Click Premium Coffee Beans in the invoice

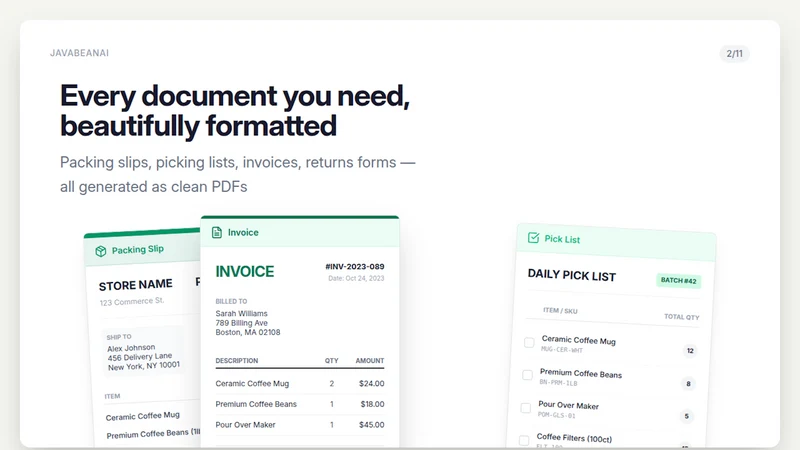click(x=256, y=404)
